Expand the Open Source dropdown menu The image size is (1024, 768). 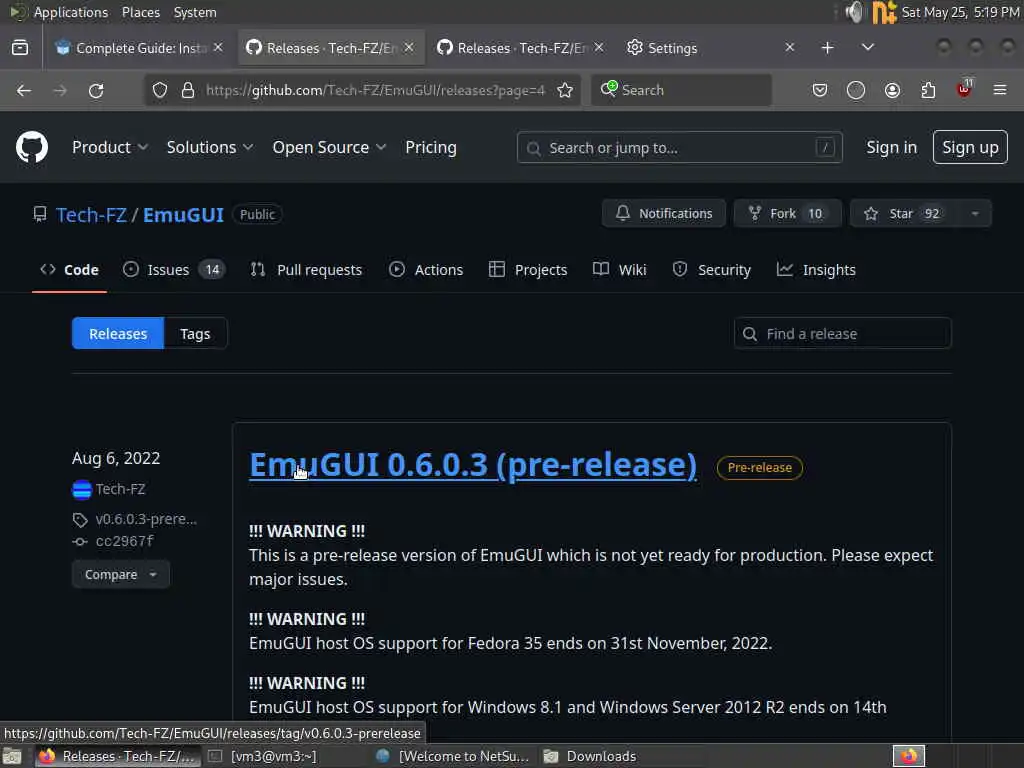(x=329, y=148)
